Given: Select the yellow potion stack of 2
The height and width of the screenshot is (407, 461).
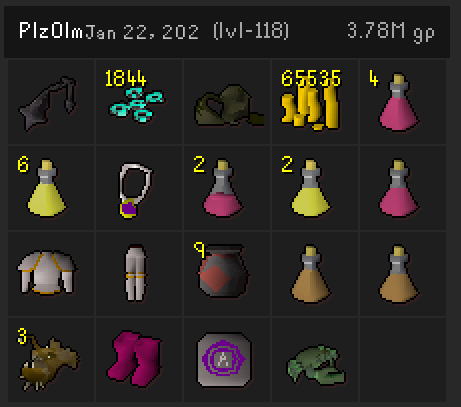Looking at the screenshot, I should pos(311,188).
